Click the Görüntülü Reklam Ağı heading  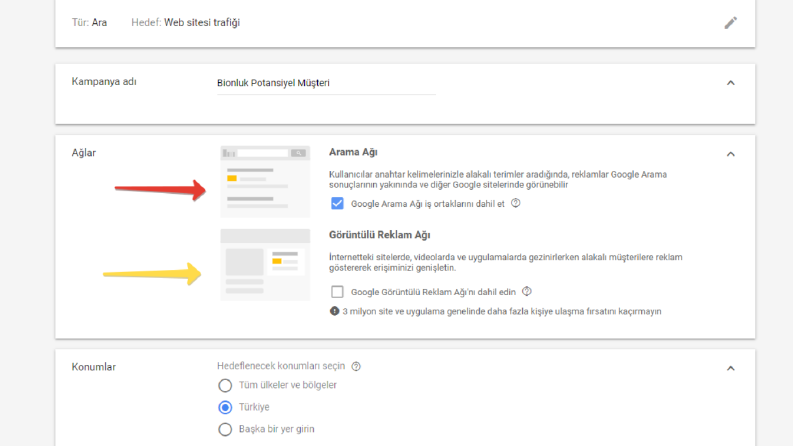pos(379,235)
